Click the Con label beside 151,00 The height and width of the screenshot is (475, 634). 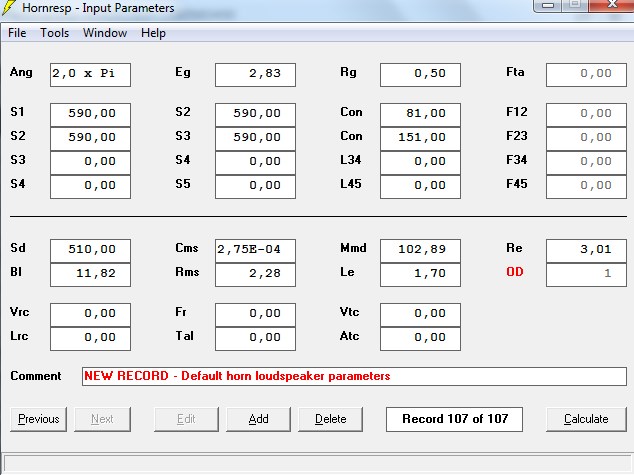pos(351,136)
